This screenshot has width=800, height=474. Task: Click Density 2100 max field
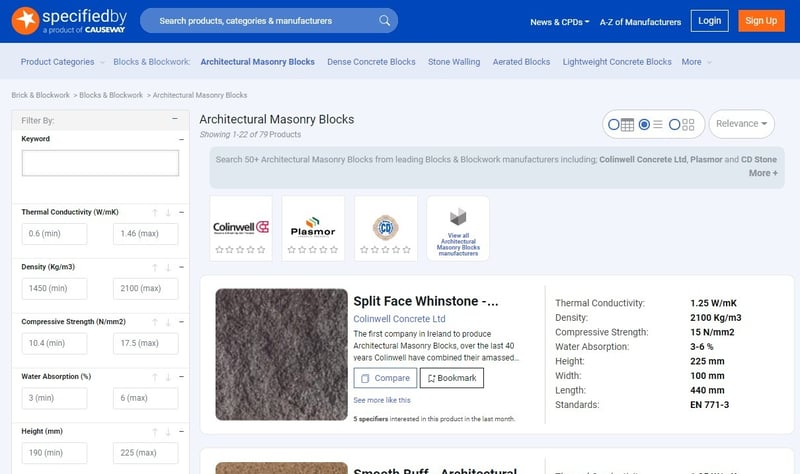pyautogui.click(x=145, y=288)
